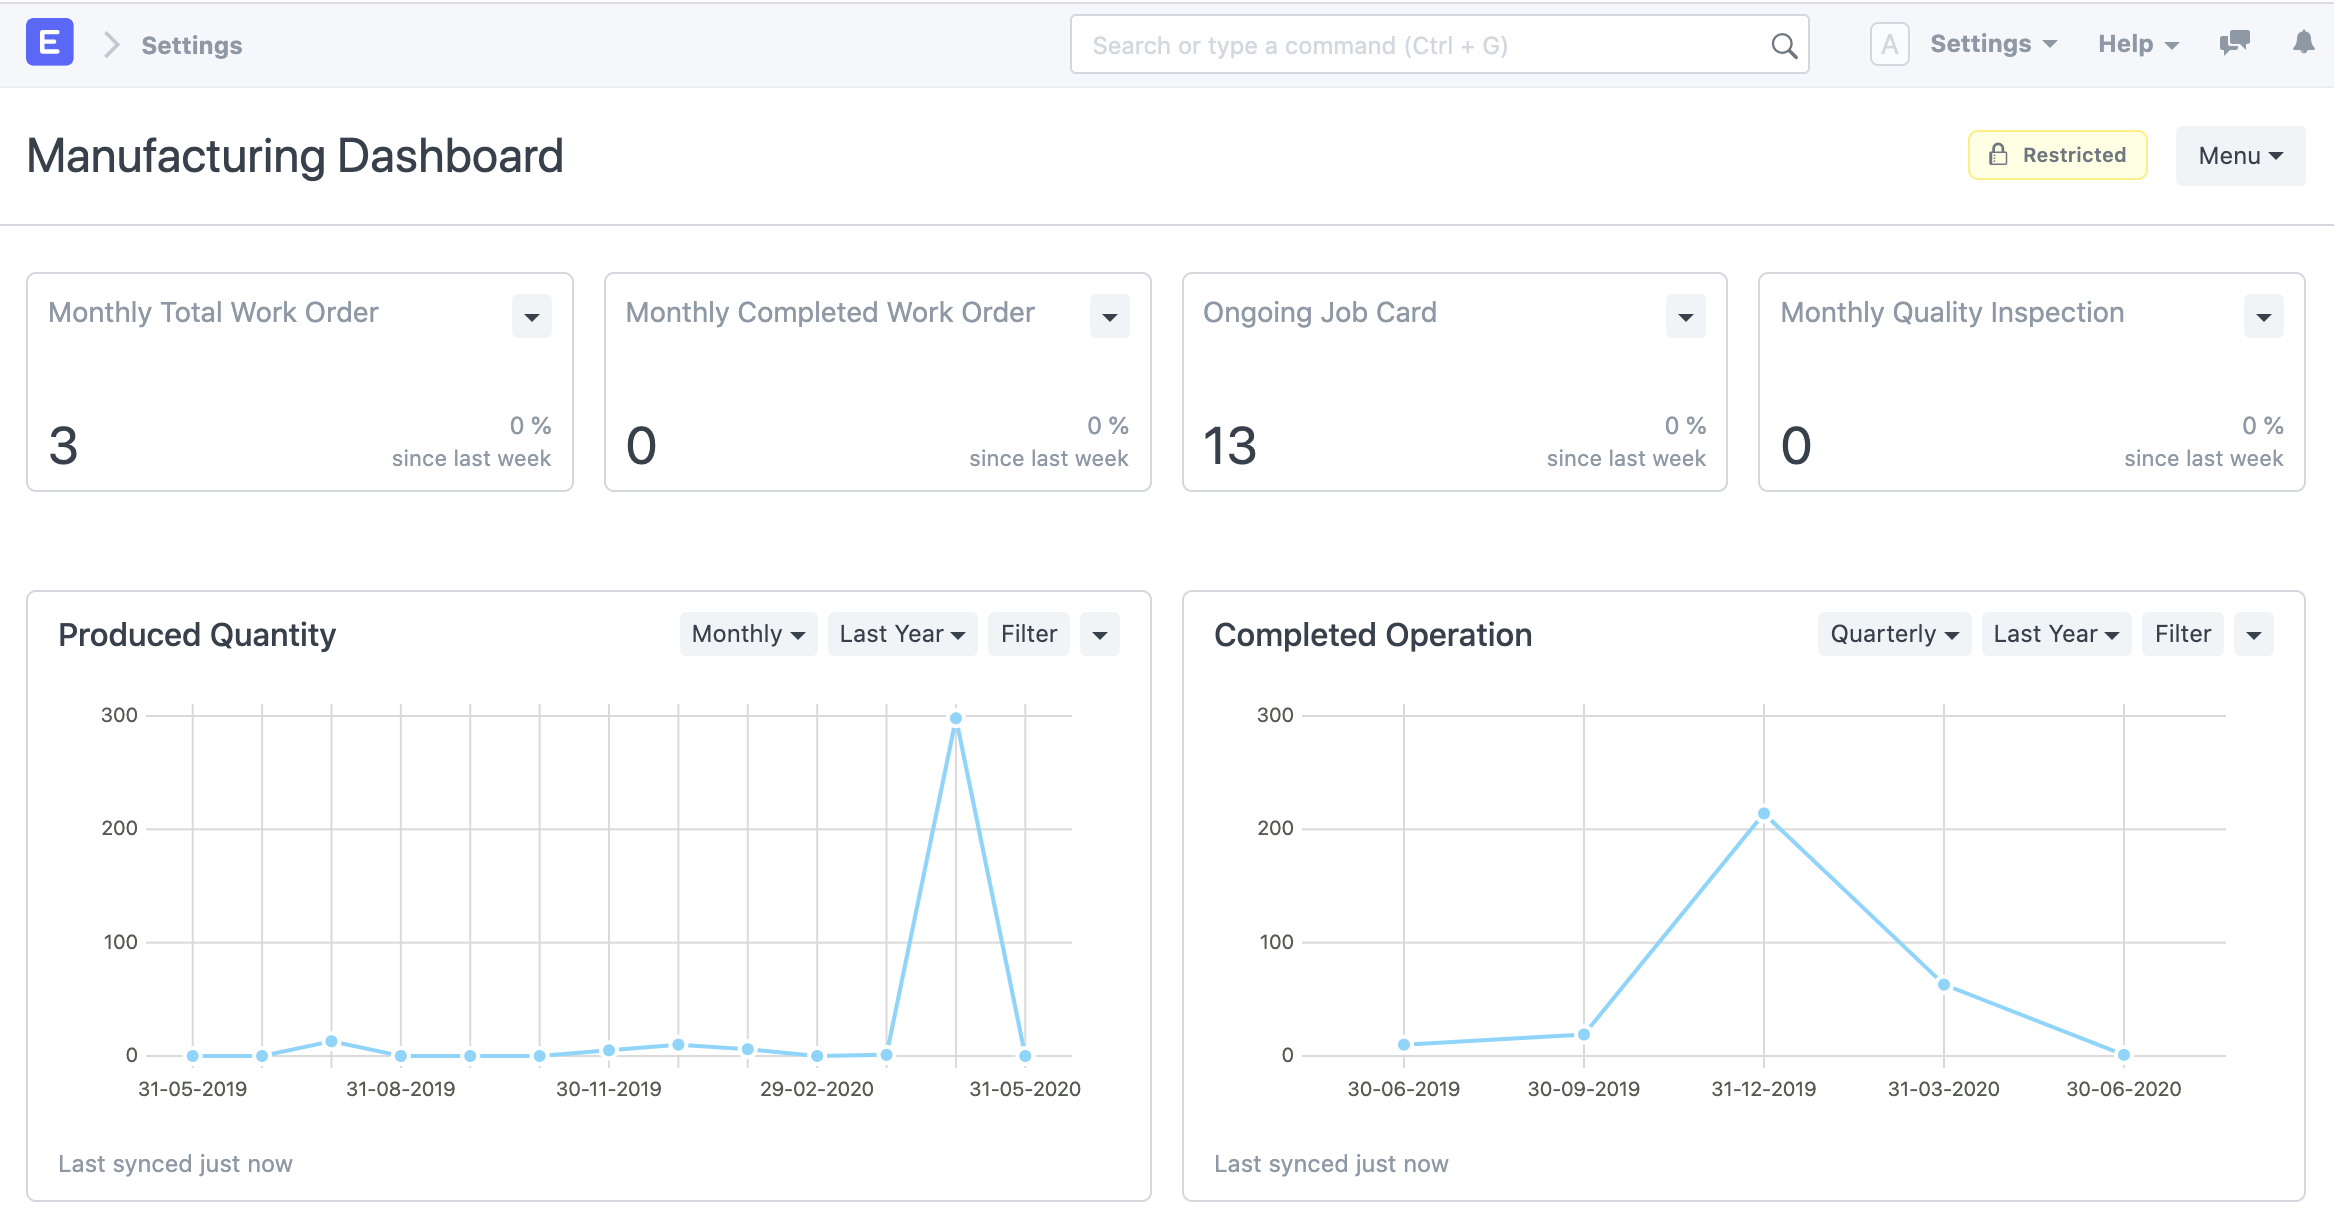Open the notification bell
The image size is (2334, 1220).
2303,43
